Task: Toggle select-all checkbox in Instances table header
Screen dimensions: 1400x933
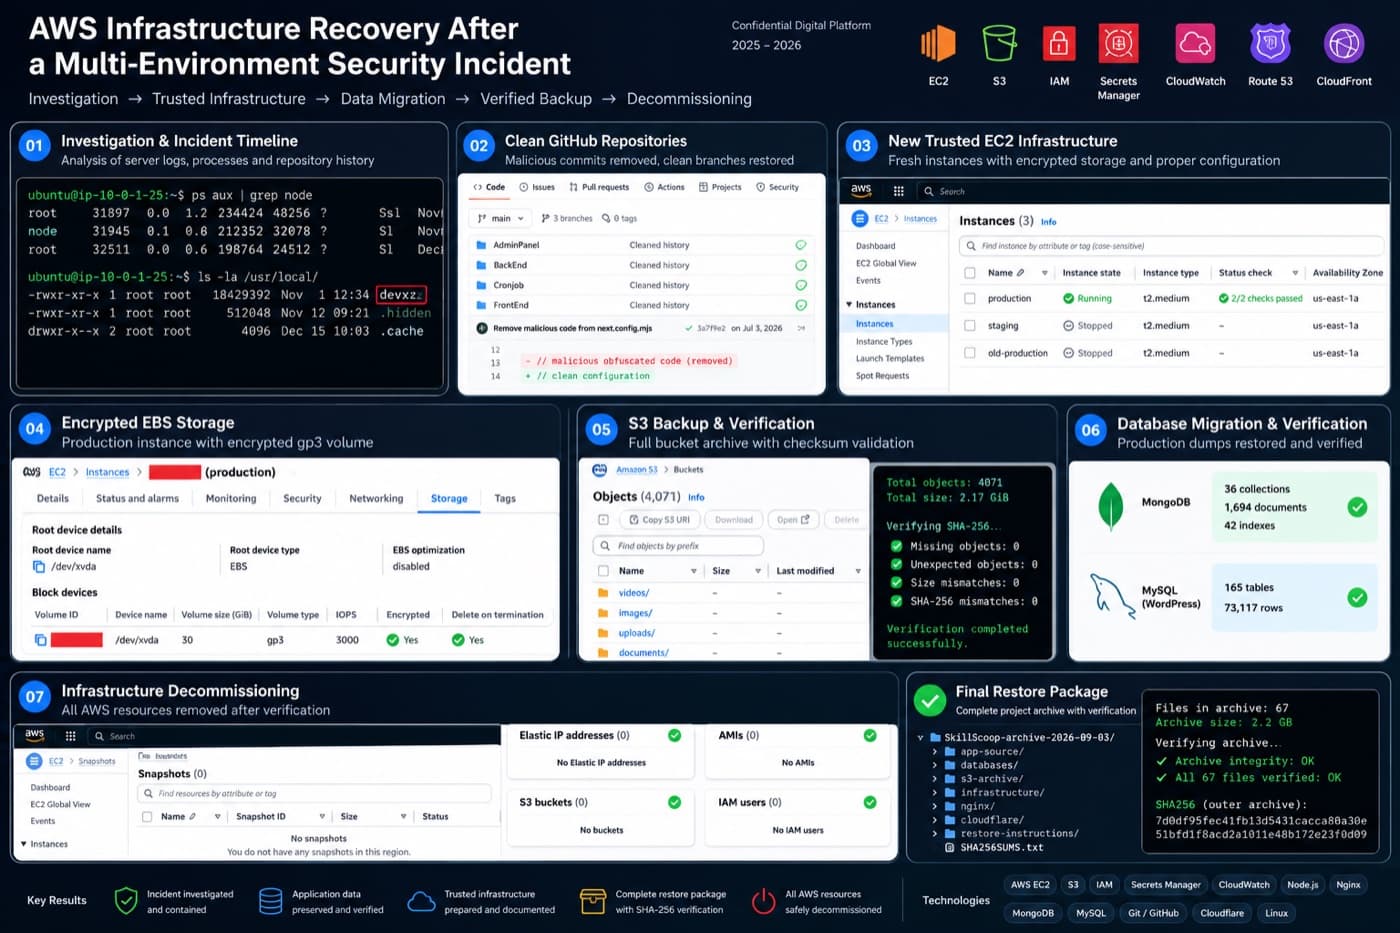Action: [969, 272]
